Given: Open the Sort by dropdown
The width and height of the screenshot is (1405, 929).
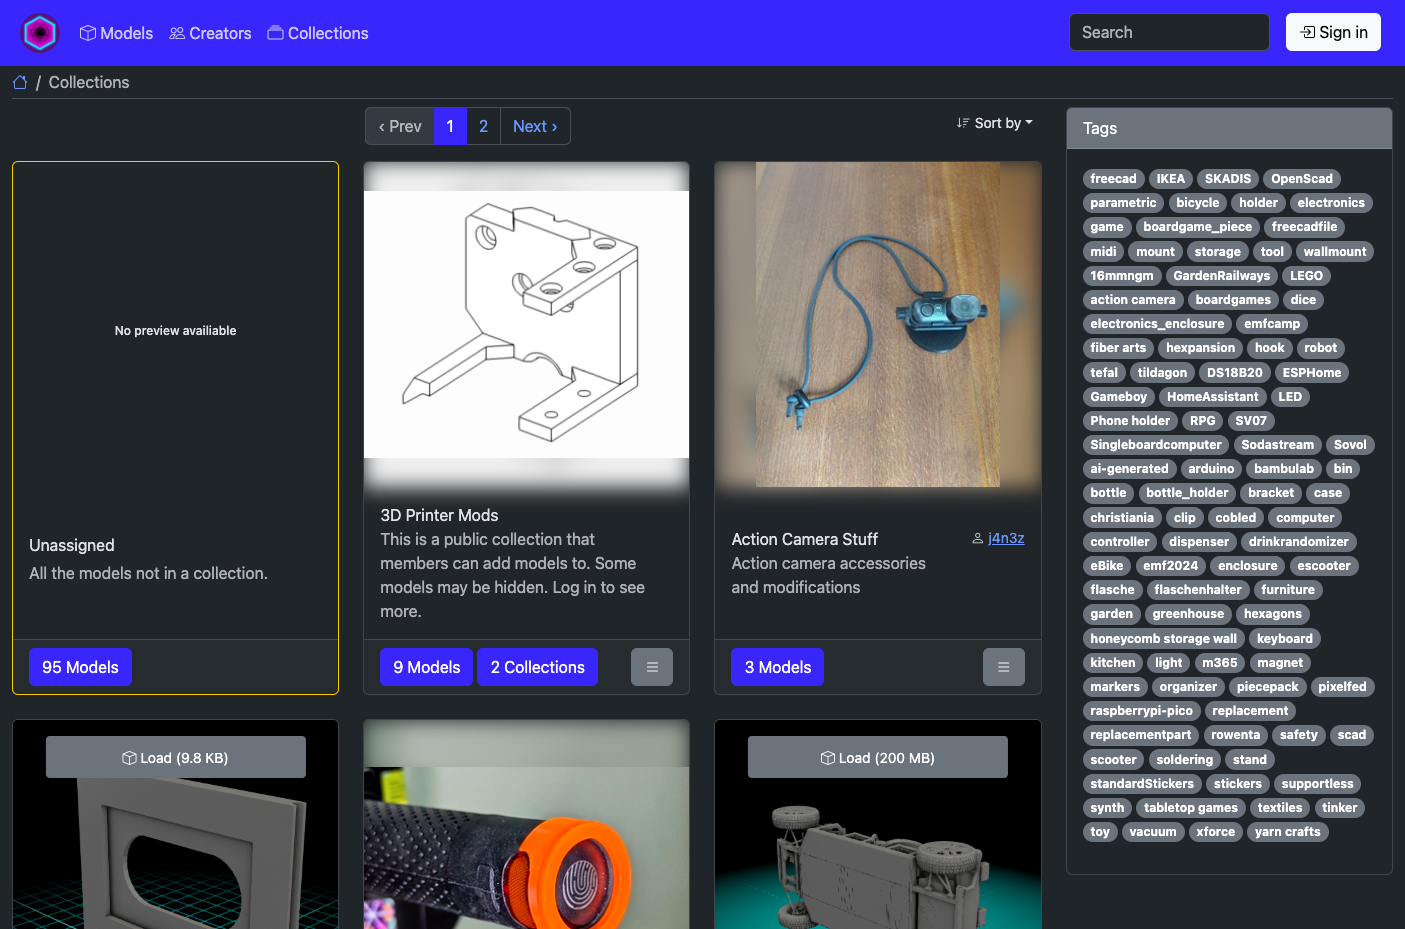Looking at the screenshot, I should tap(995, 123).
